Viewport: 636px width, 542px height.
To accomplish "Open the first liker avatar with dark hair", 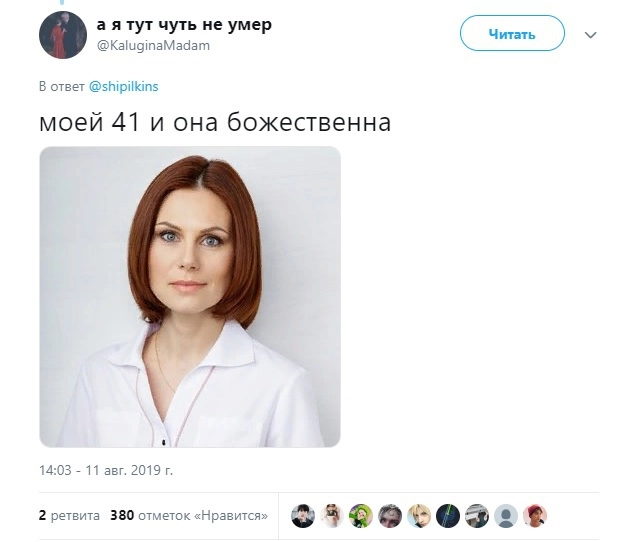I will pos(303,516).
